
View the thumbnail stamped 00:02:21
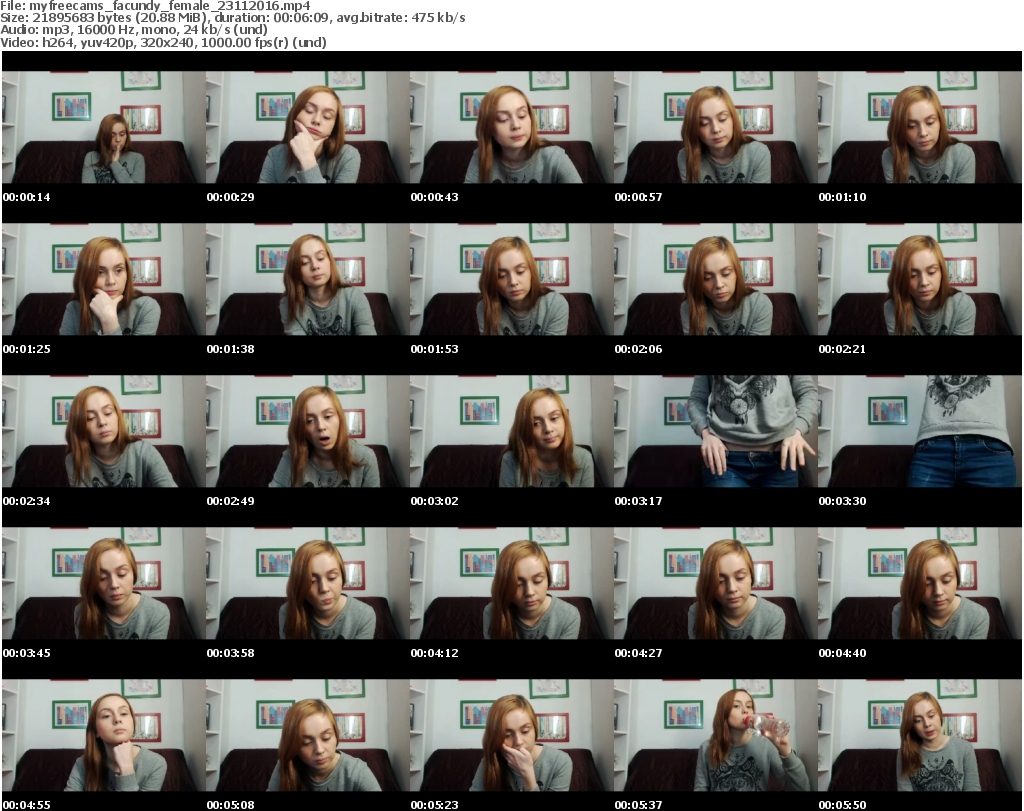(920, 279)
